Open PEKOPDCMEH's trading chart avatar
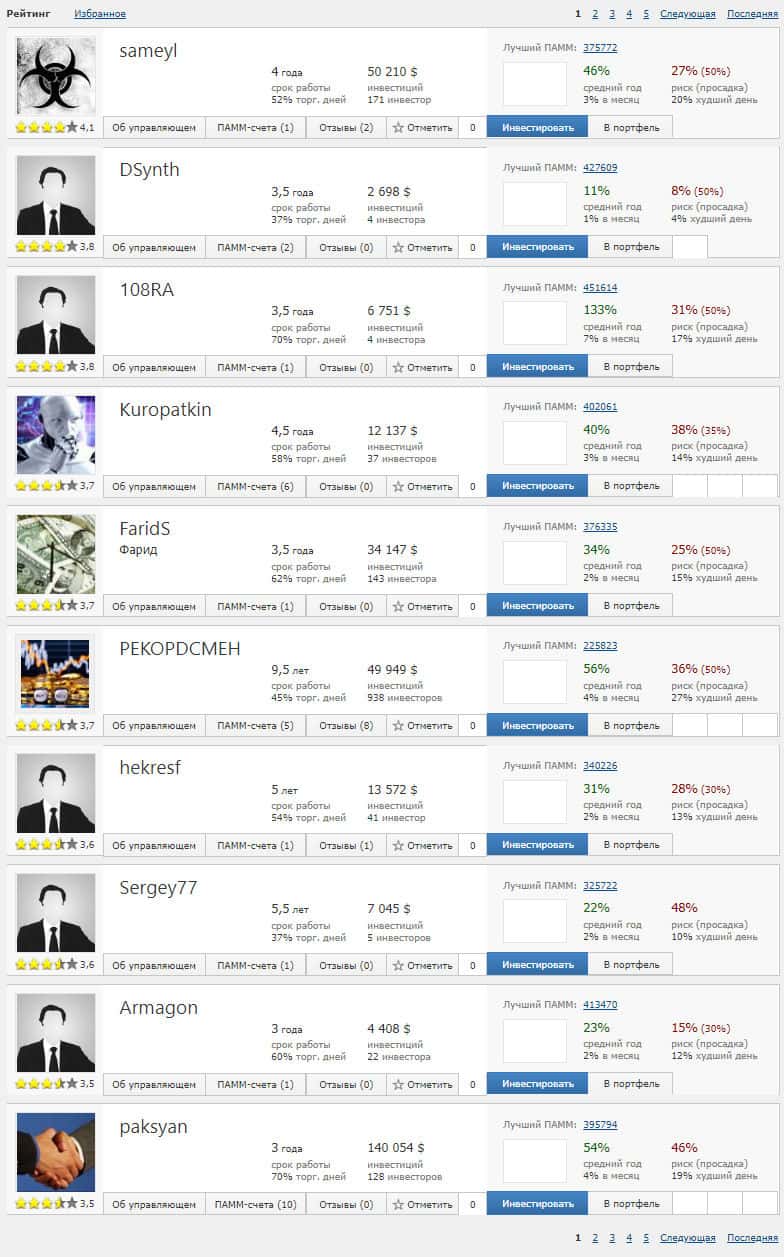 click(56, 673)
